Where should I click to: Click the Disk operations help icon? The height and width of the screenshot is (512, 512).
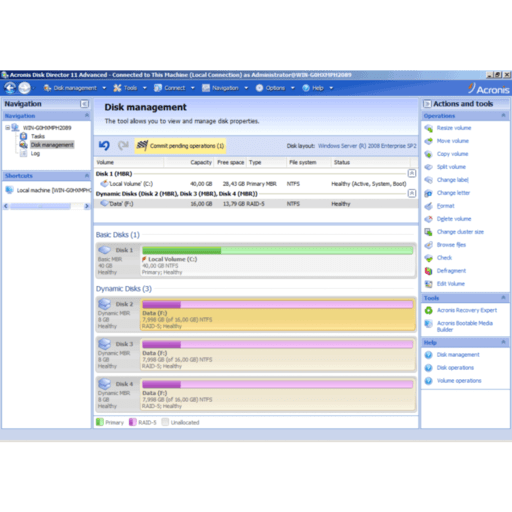(x=428, y=368)
